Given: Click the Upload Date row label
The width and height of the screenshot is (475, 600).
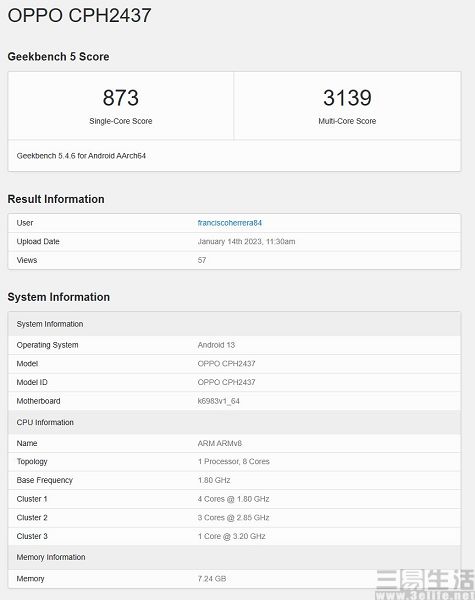Looking at the screenshot, I should click(38, 241).
